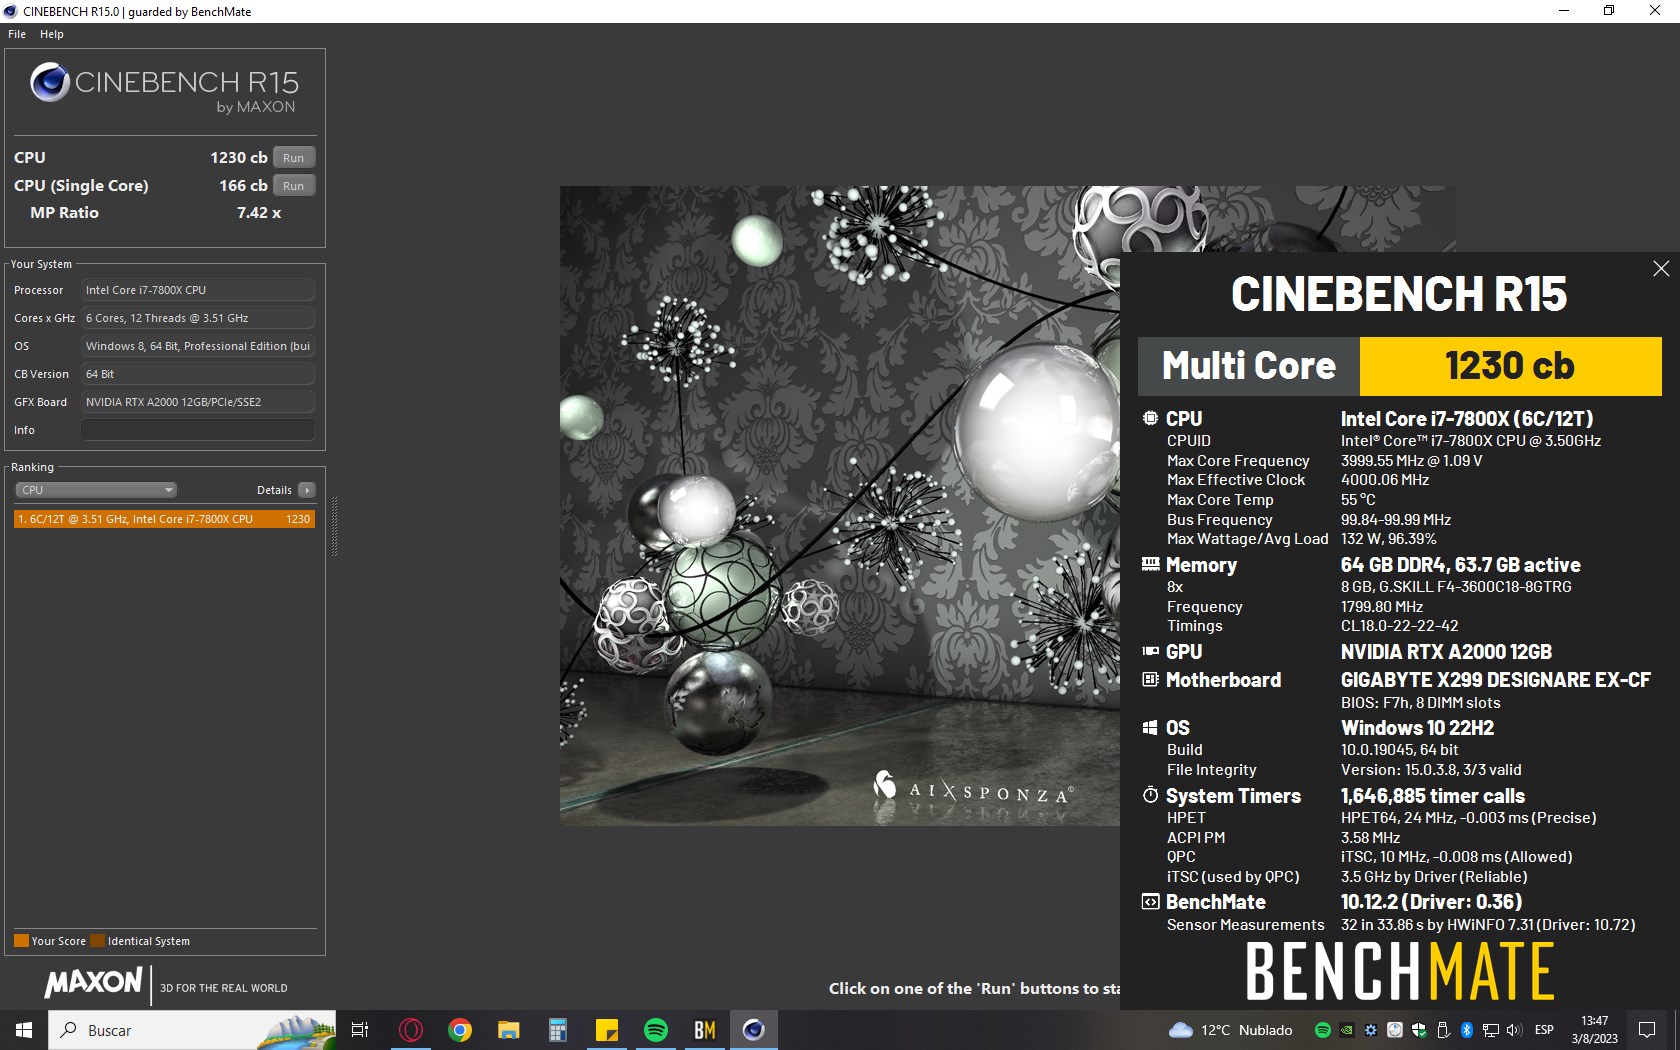1680x1050 pixels.
Task: Click the Bluetooth tray icon
Action: coord(1467,1030)
